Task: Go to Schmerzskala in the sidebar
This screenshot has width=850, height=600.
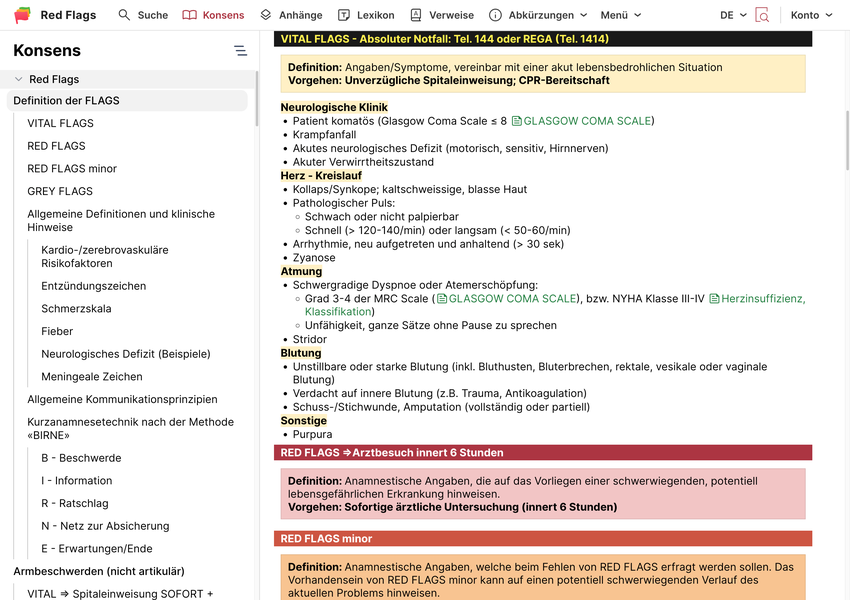Action: (x=76, y=309)
